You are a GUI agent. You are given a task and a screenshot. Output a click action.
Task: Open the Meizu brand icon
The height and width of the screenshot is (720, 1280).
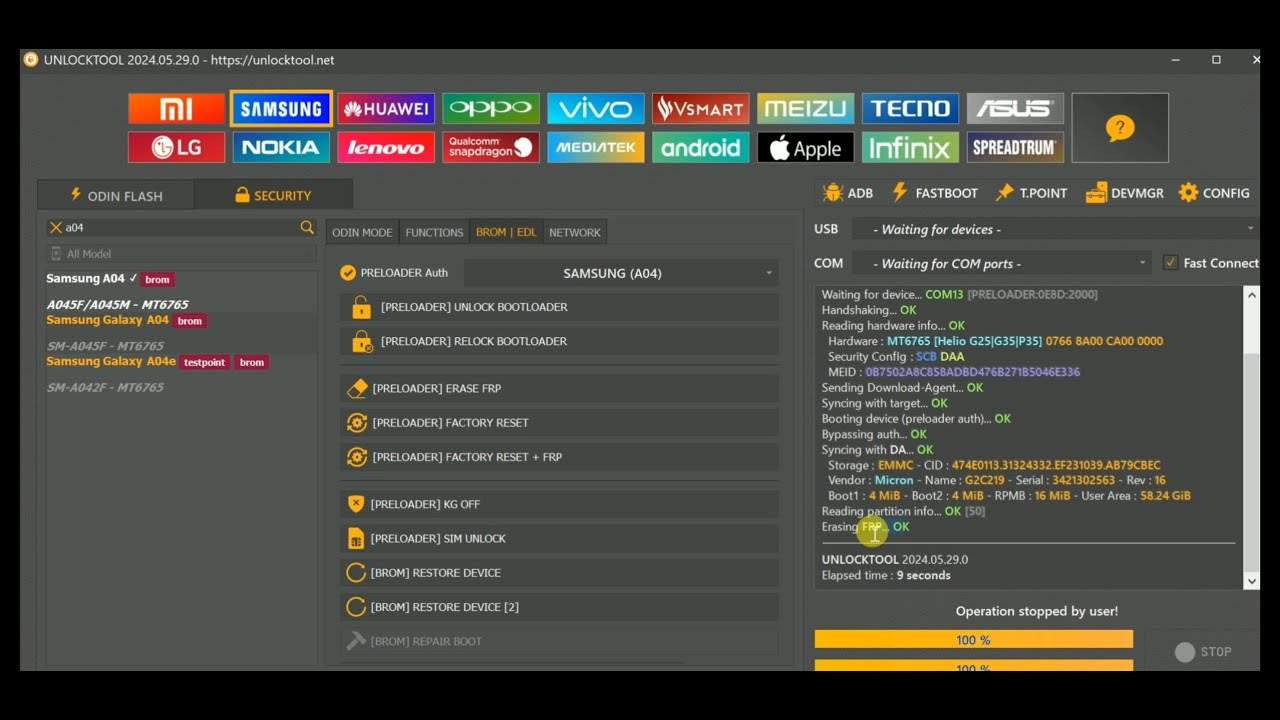pos(806,109)
